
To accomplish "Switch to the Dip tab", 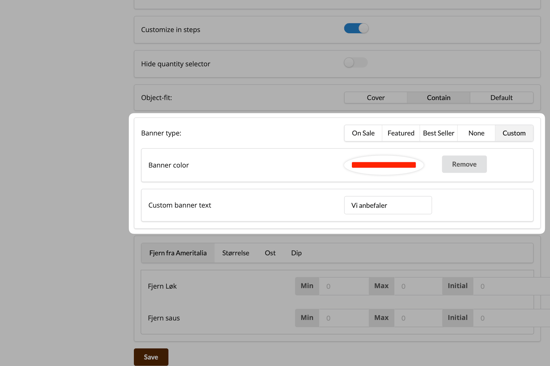I will pos(296,253).
